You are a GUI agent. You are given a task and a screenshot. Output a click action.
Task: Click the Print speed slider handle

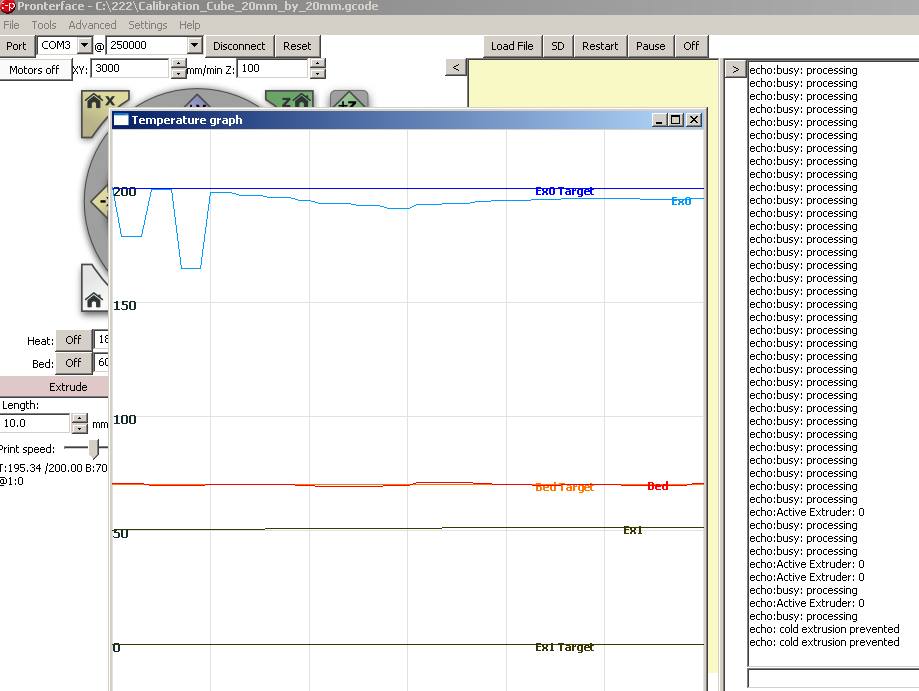tap(94, 449)
